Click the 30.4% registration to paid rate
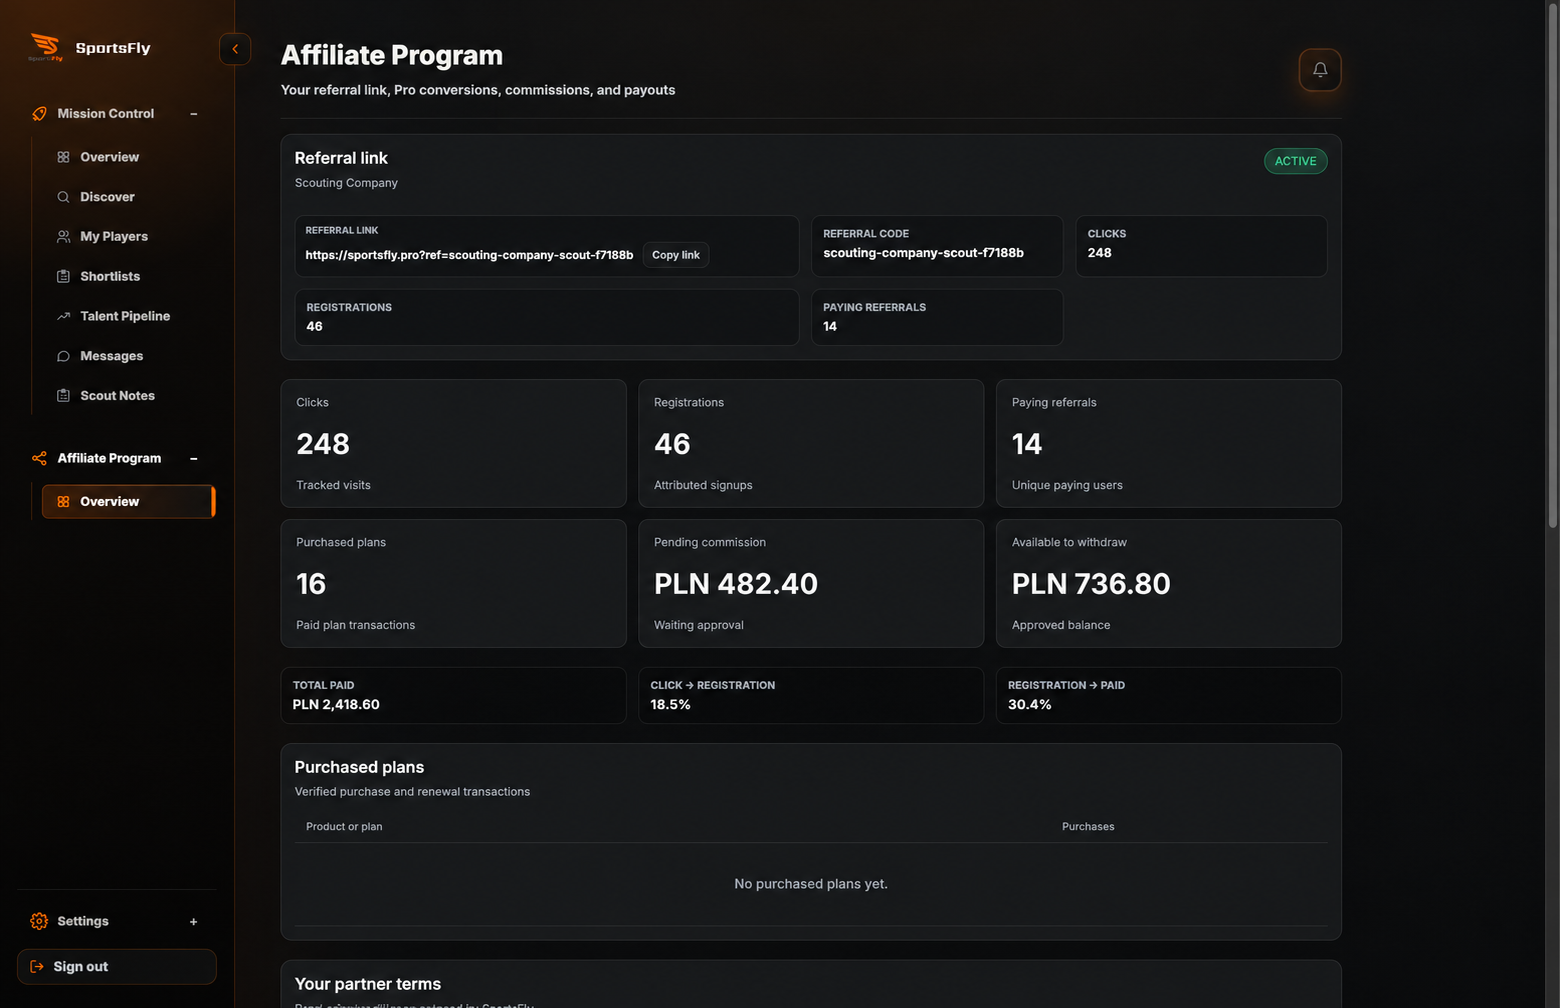 pos(1029,705)
